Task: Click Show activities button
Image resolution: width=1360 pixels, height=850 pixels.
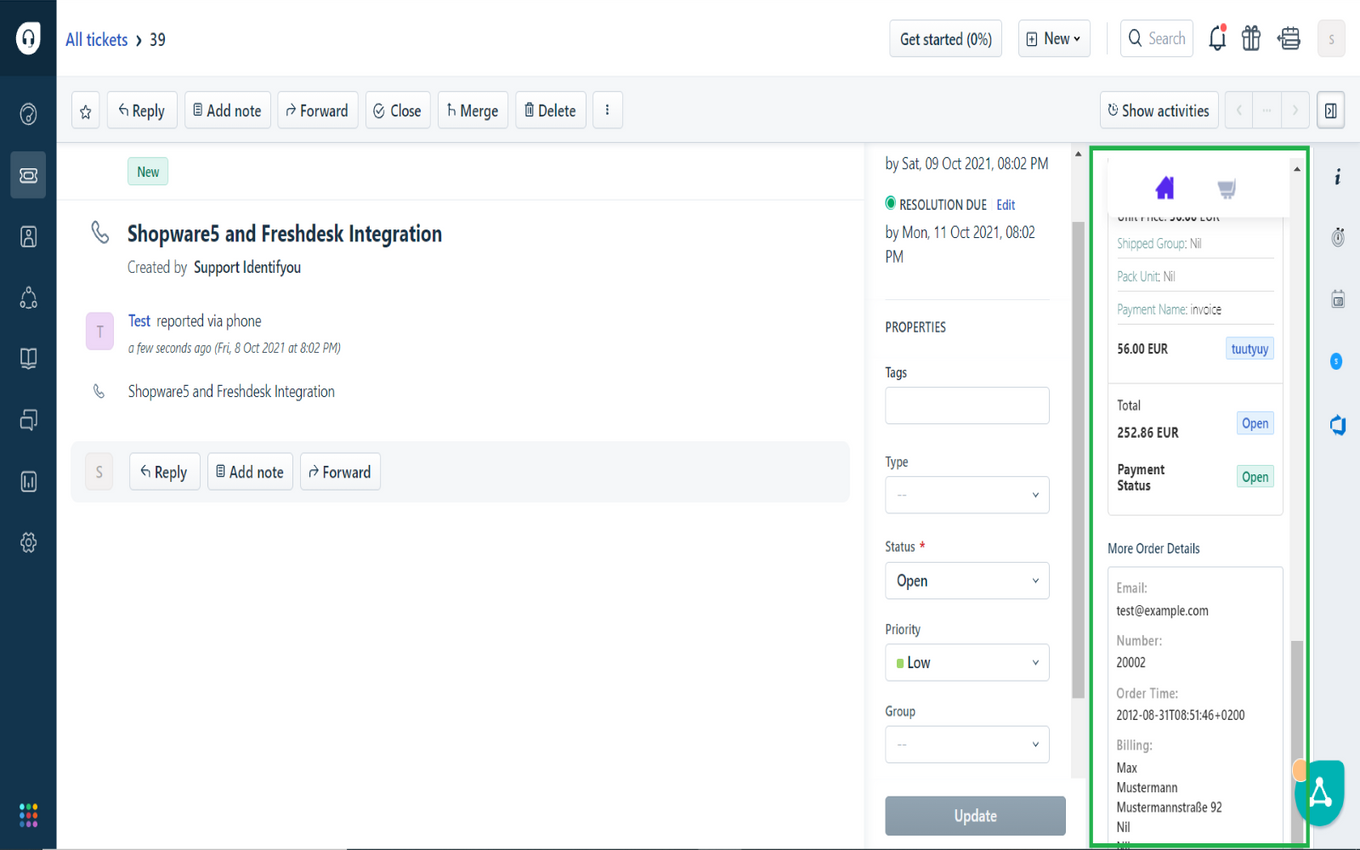Action: [x=1159, y=111]
